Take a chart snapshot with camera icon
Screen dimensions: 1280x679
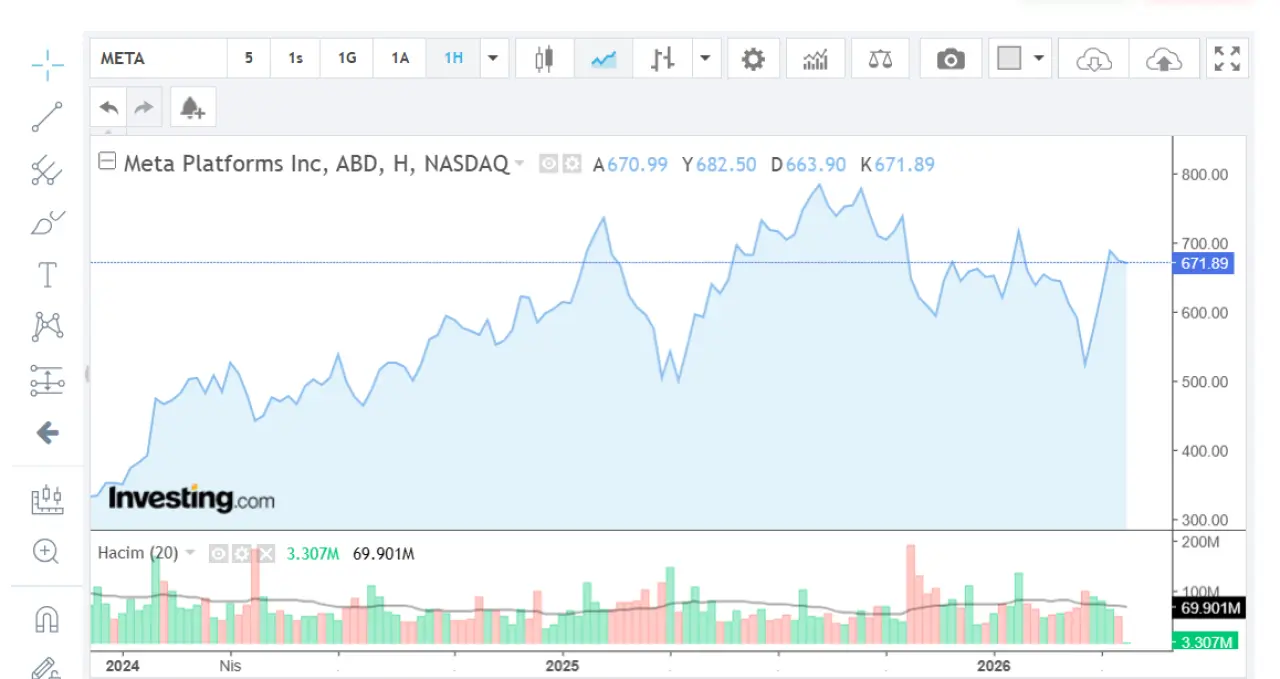point(950,59)
